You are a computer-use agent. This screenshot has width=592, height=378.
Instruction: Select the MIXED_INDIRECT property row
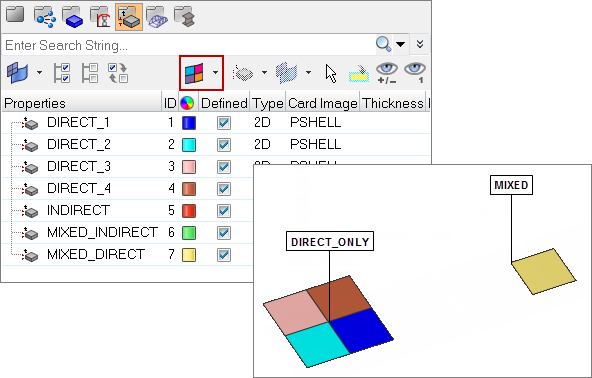pos(128,232)
